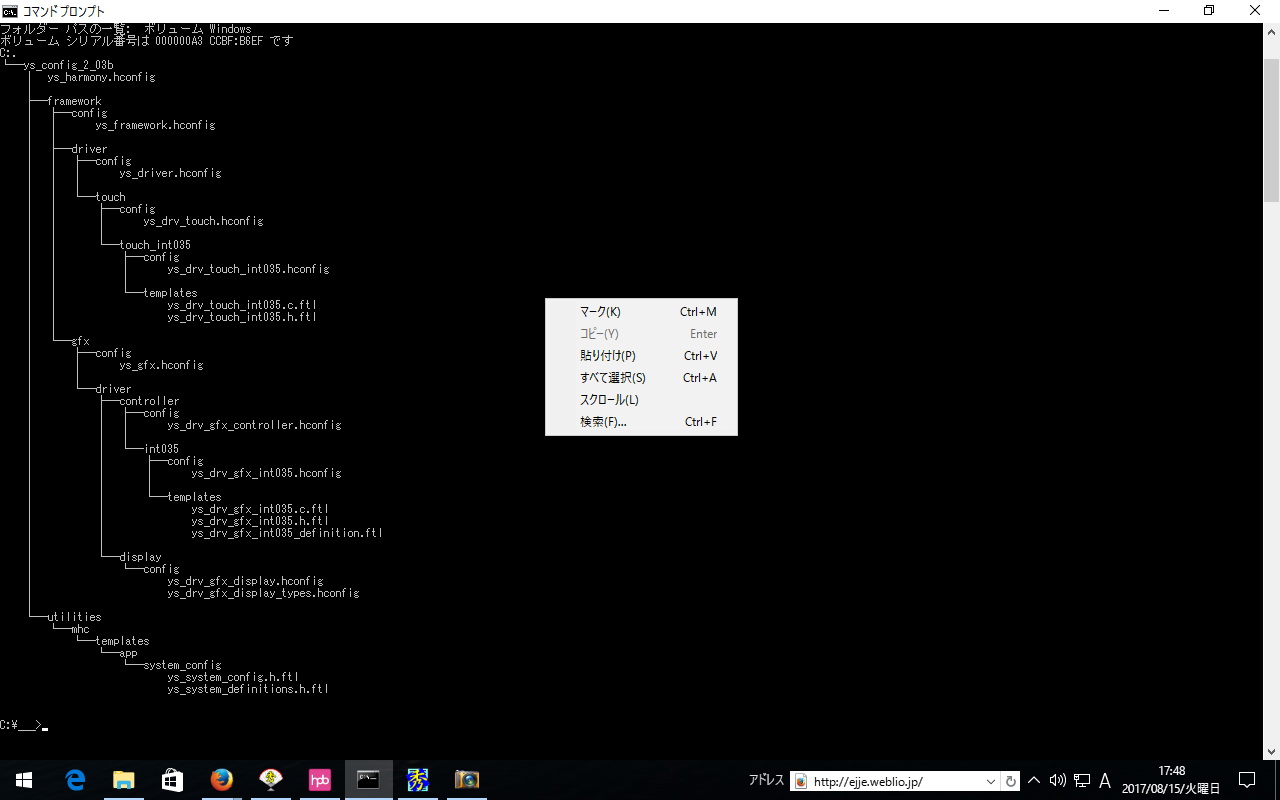Screen dimensions: 1280x800
Task: Open the Microsoft Store taskbar icon
Action: [x=172, y=780]
